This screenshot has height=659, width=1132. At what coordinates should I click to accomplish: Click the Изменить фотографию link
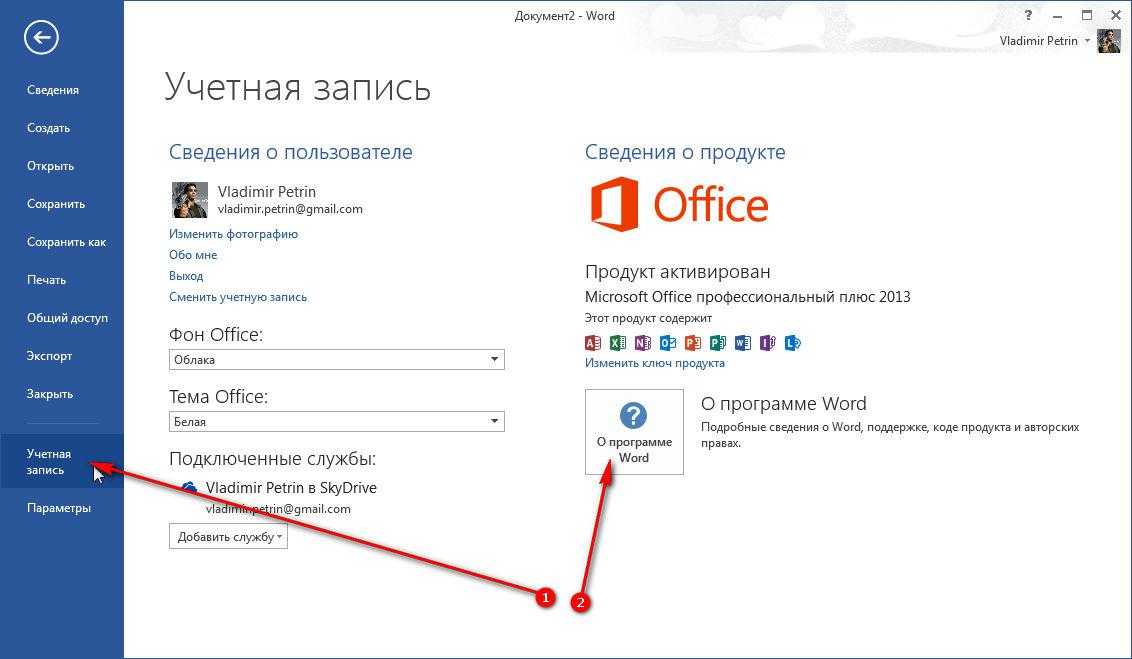[x=233, y=234]
